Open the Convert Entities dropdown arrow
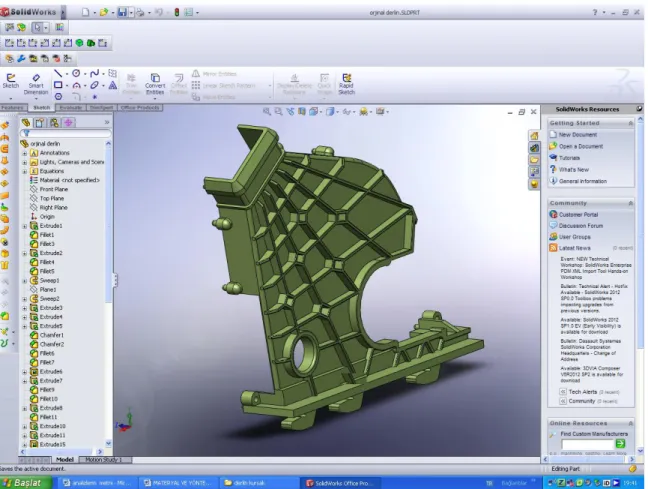Screen dimensions: 648x489 pos(155,99)
